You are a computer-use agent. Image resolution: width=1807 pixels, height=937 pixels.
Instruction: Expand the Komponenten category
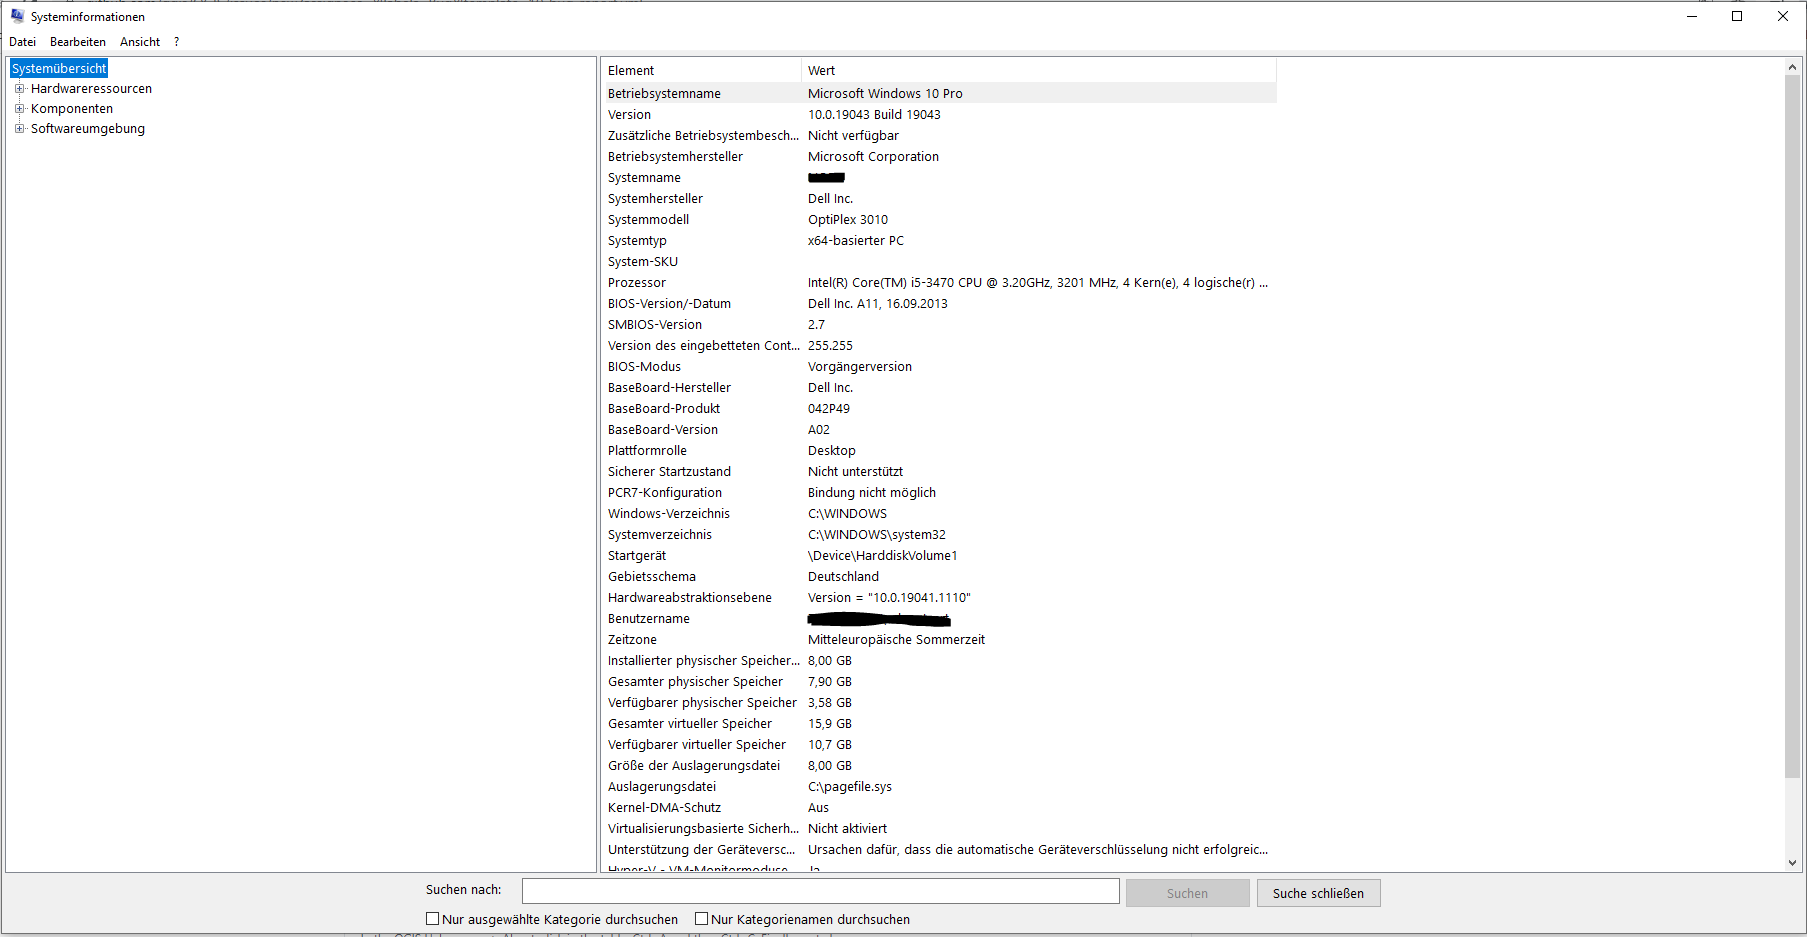pyautogui.click(x=19, y=108)
